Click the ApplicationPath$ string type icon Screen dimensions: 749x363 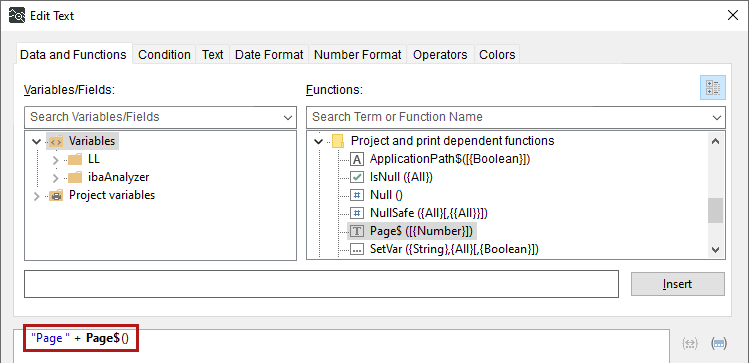pos(357,160)
